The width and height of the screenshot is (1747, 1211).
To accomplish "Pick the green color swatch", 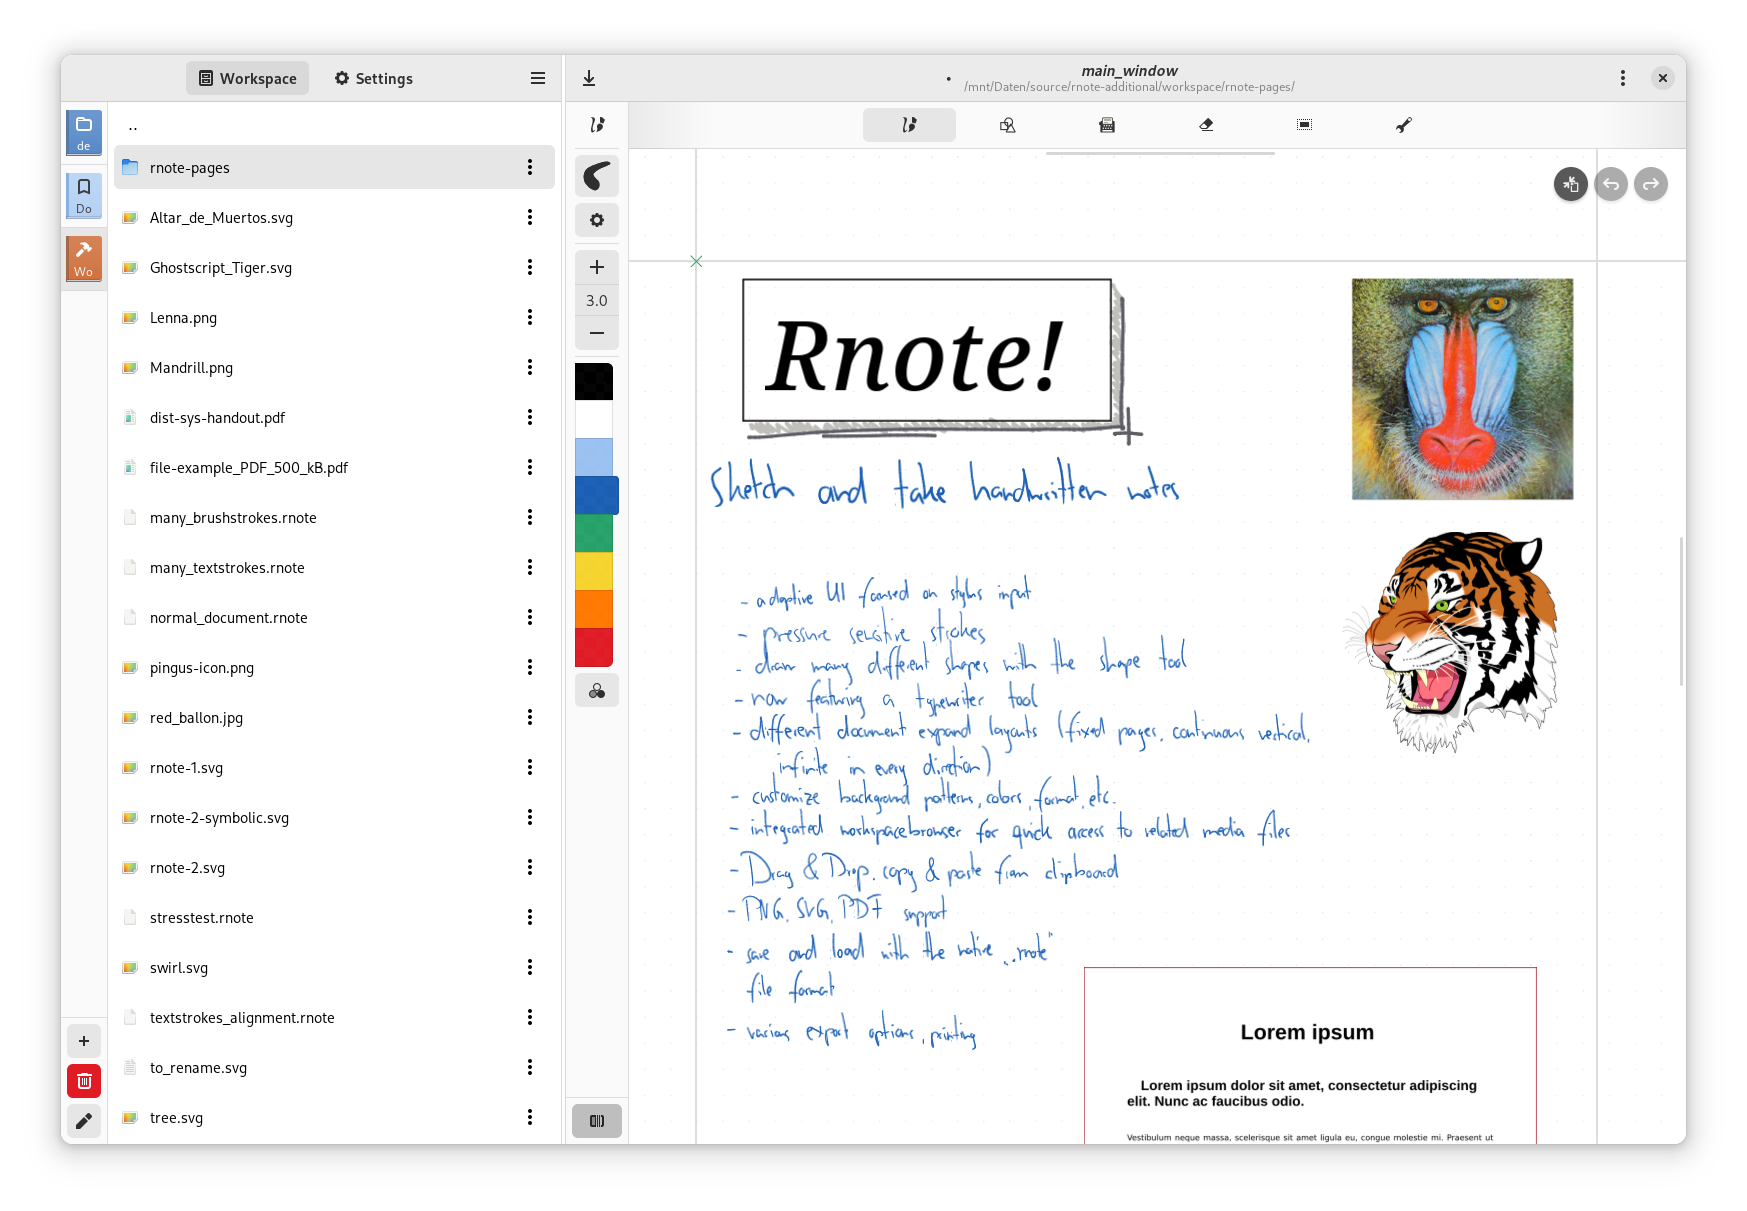I will pos(594,534).
